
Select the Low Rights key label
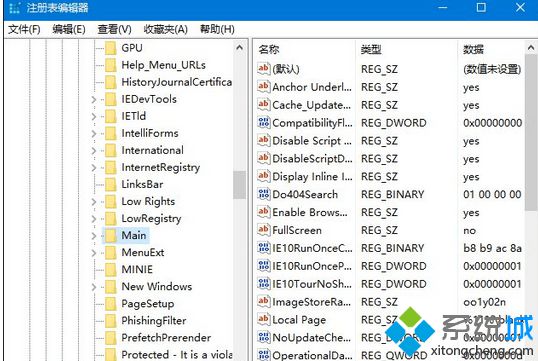(148, 201)
